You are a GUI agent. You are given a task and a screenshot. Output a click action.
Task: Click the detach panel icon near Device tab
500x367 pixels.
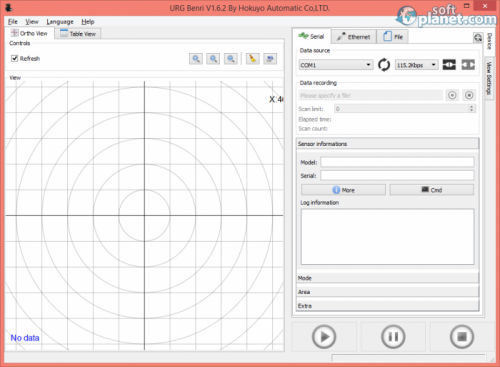coord(478,37)
